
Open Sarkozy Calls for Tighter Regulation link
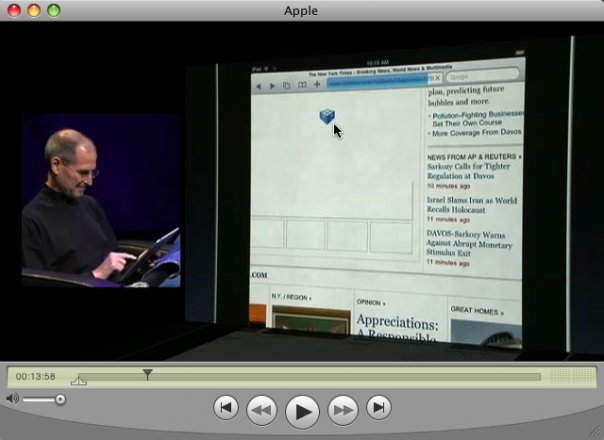[468, 171]
